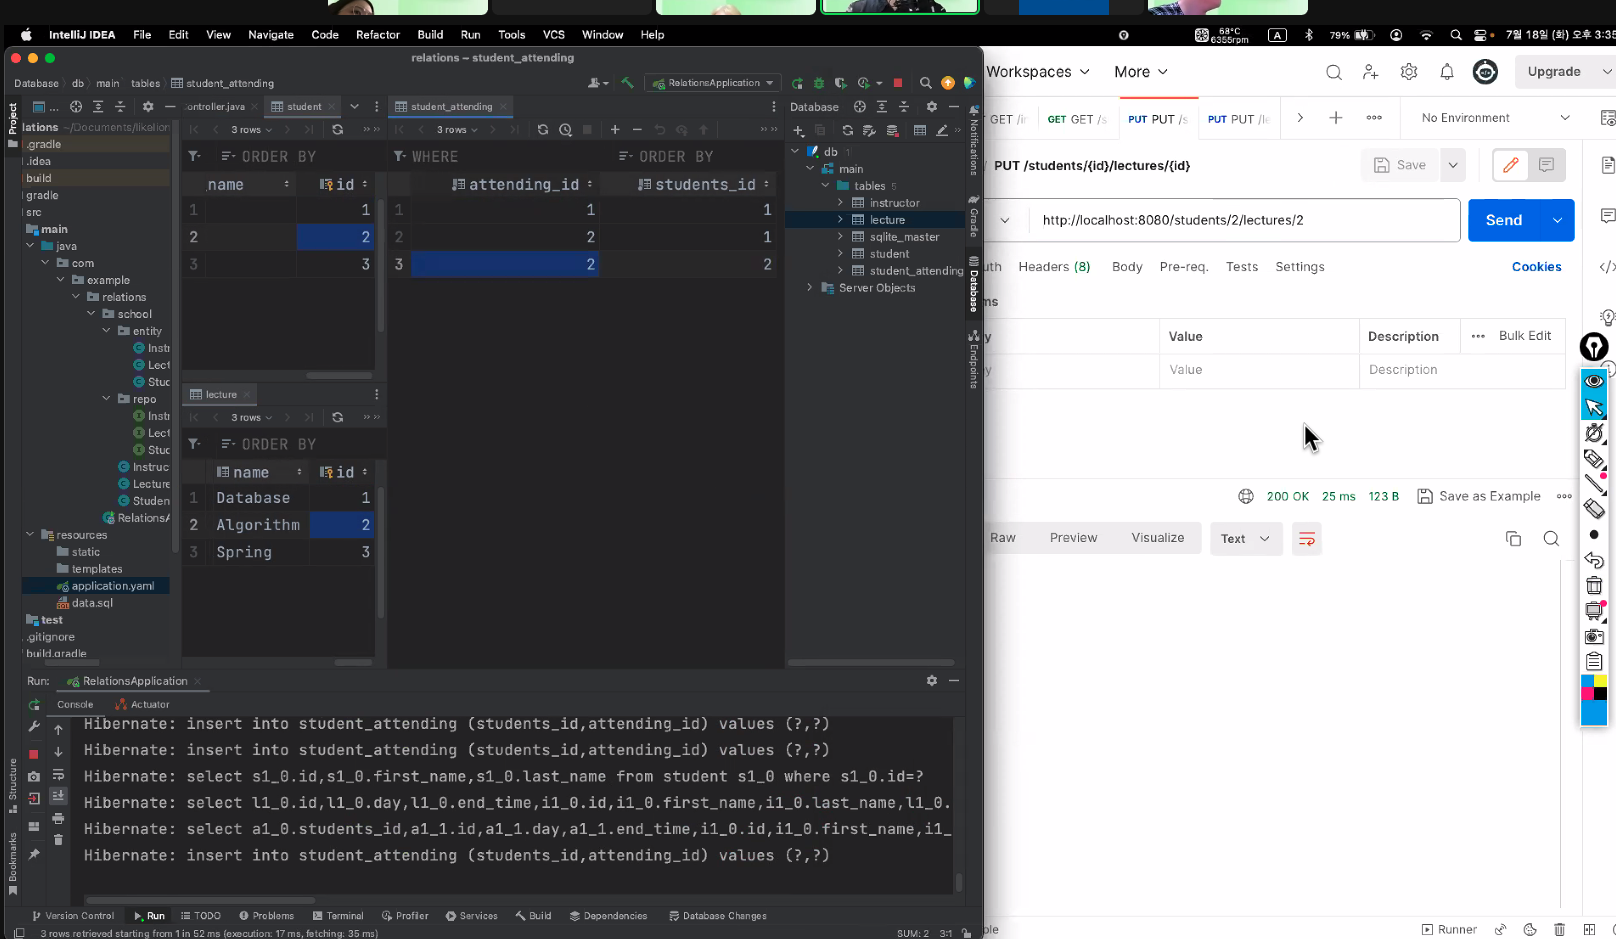Open Jump to Query Console icon
Screen dimensions: 1616x939
tap(942, 130)
